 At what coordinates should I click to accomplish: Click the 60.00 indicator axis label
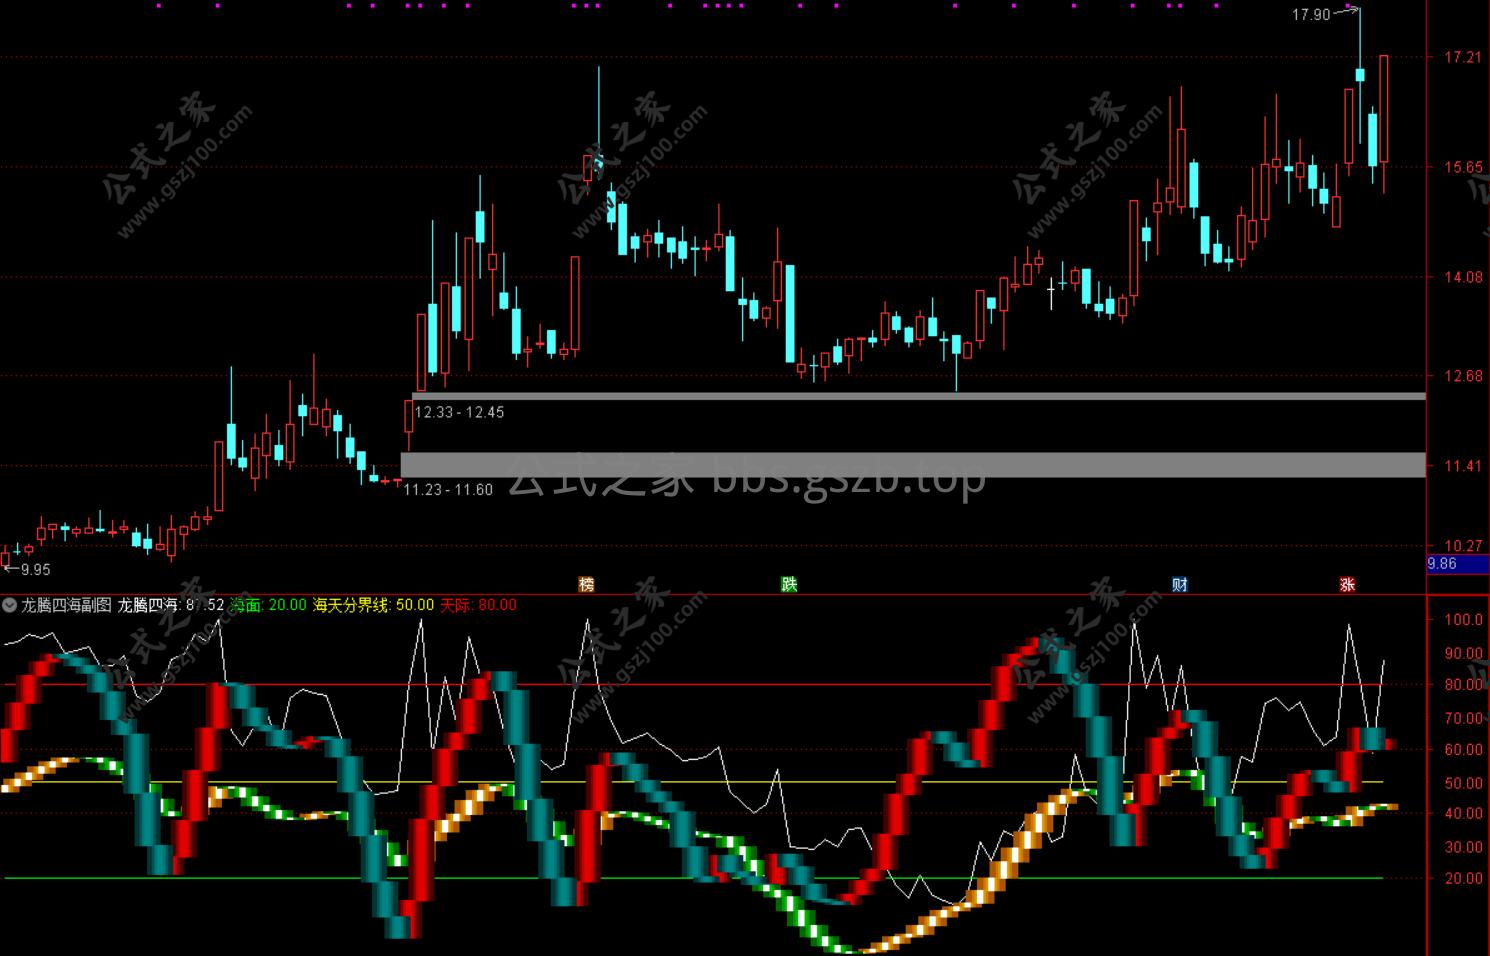[1463, 749]
